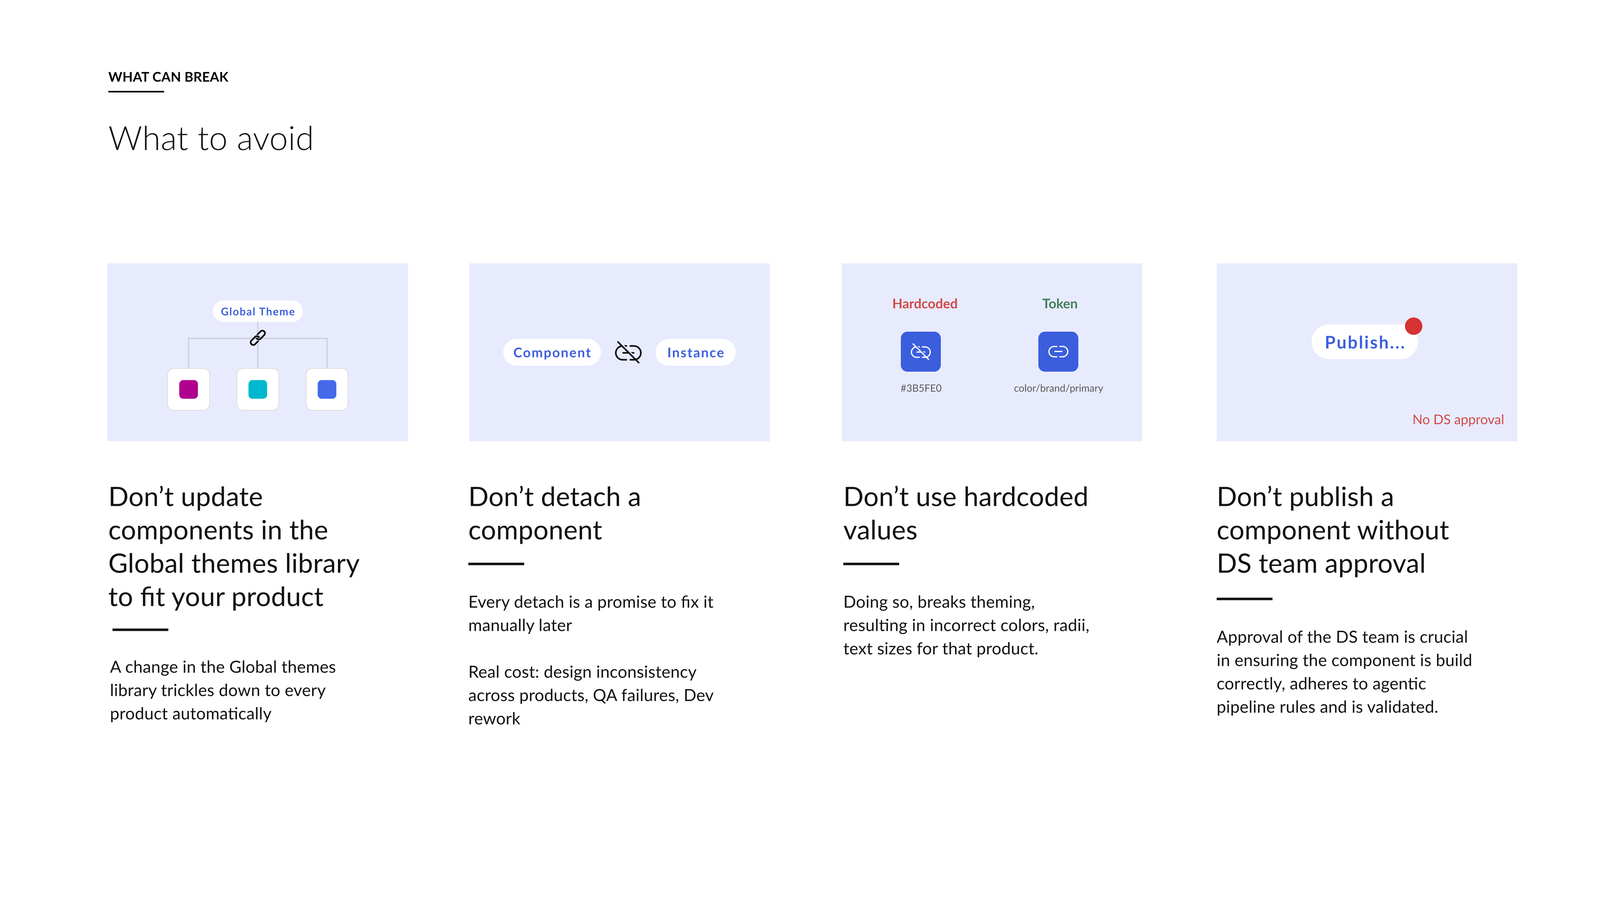
Task: Click the Instance pill
Action: (x=695, y=352)
